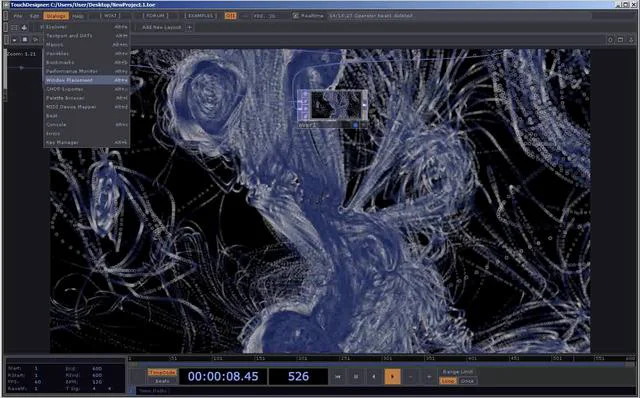Set Range Limit to Once
This screenshot has height=398, width=640.
467,381
